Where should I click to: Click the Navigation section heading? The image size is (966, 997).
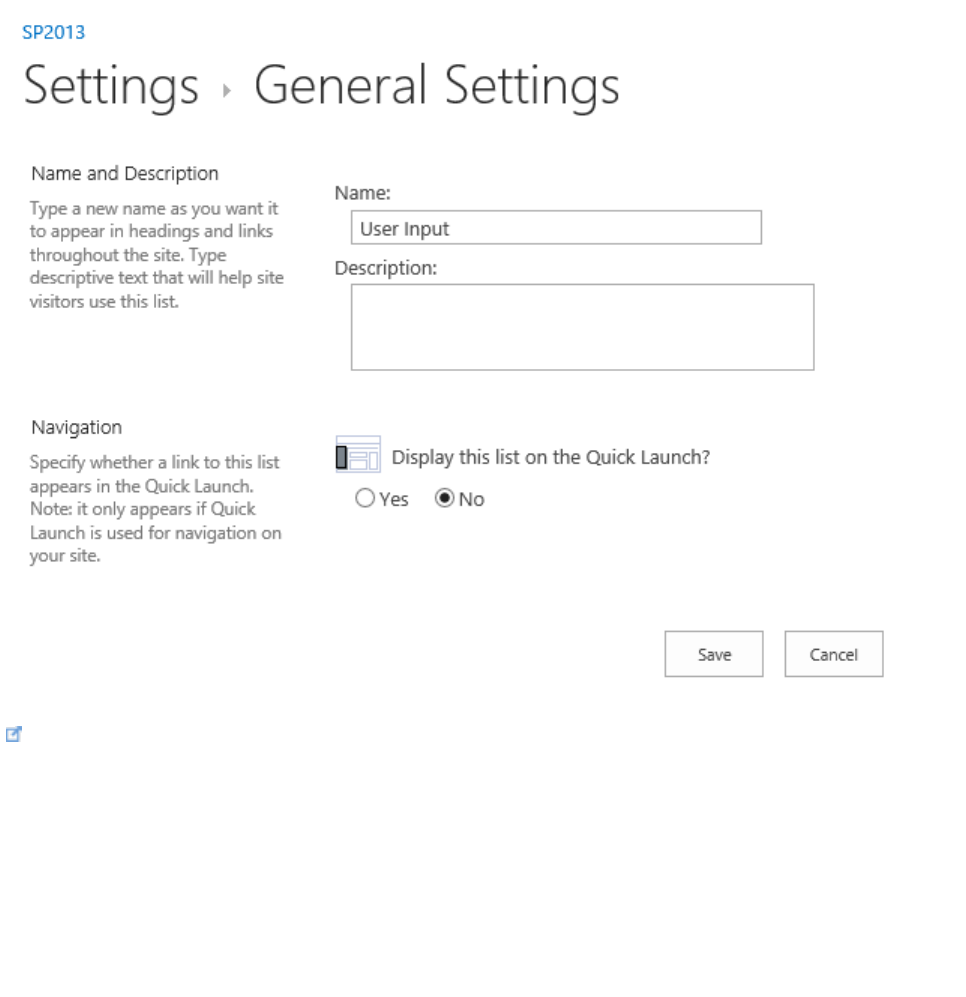pos(76,428)
